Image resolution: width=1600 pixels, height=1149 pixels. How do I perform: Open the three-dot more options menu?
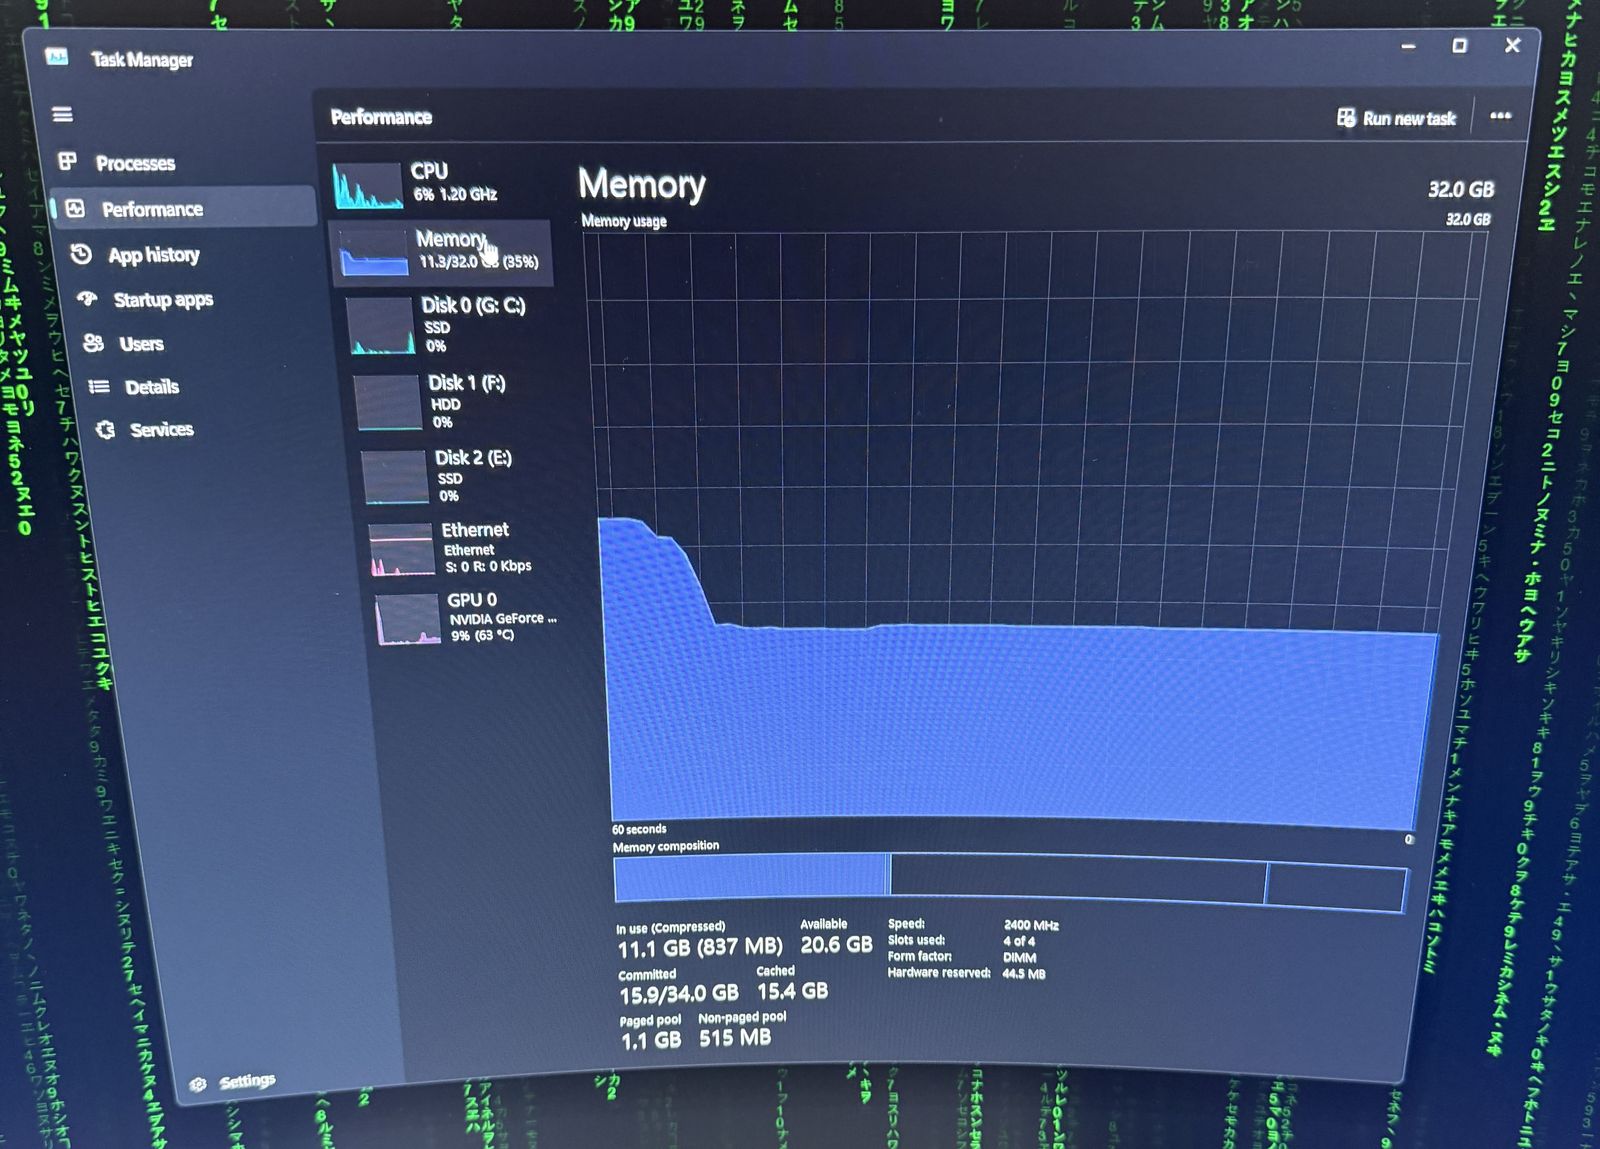(x=1500, y=116)
